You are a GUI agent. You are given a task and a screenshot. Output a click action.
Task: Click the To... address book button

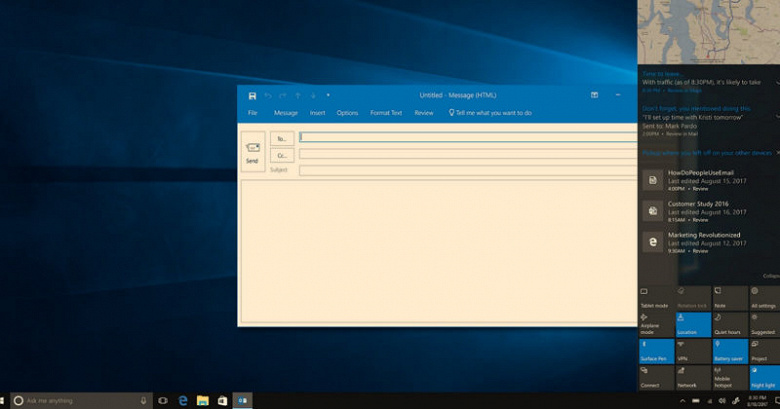point(282,138)
